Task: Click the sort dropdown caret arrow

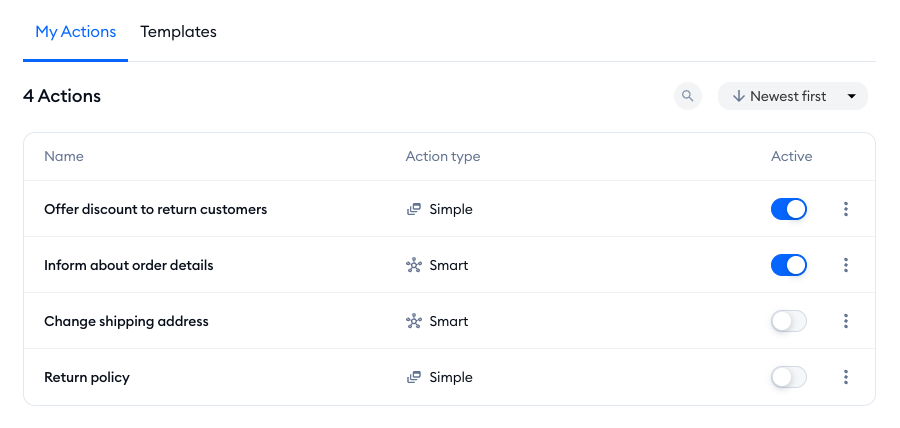Action: (852, 96)
